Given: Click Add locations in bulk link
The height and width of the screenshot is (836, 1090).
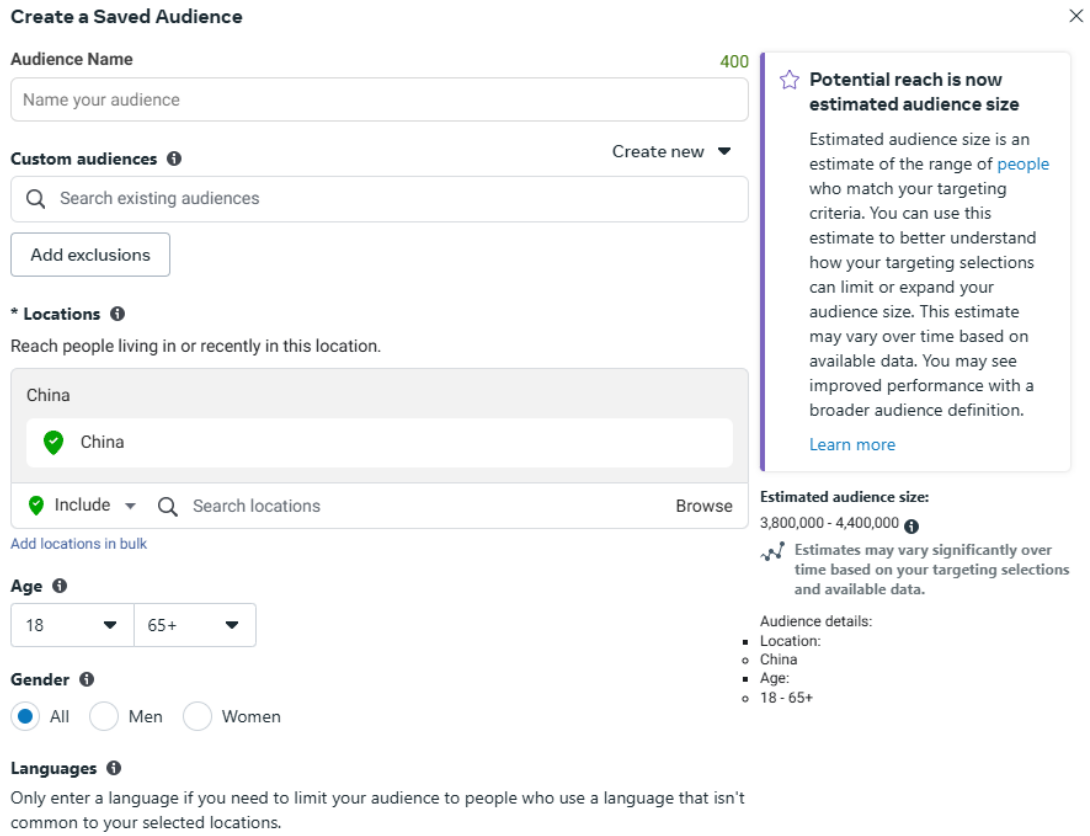Looking at the screenshot, I should pos(79,544).
